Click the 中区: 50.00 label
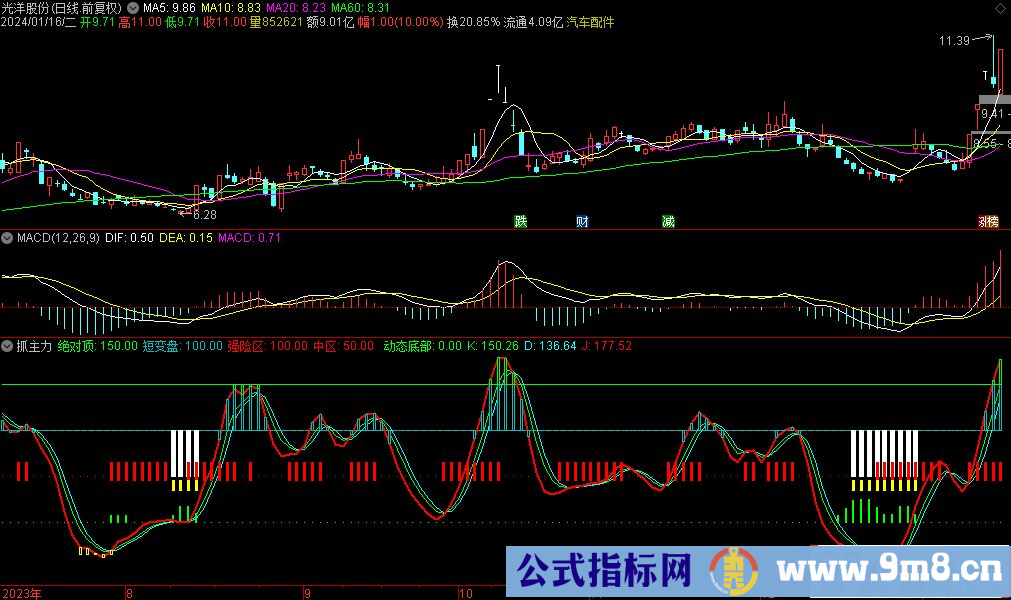Image resolution: width=1011 pixels, height=600 pixels. tap(344, 346)
